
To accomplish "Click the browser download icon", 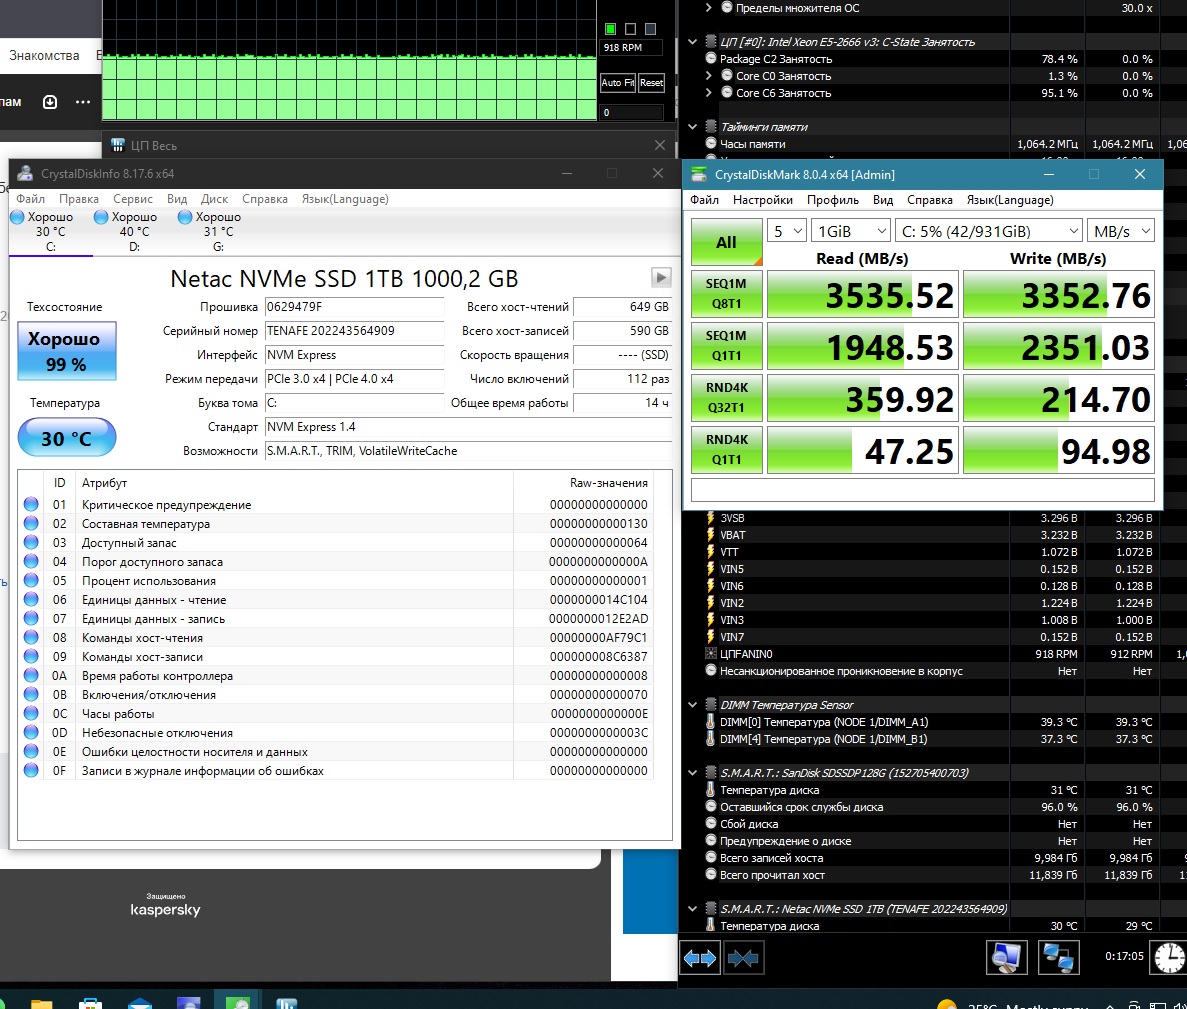I will [x=50, y=101].
